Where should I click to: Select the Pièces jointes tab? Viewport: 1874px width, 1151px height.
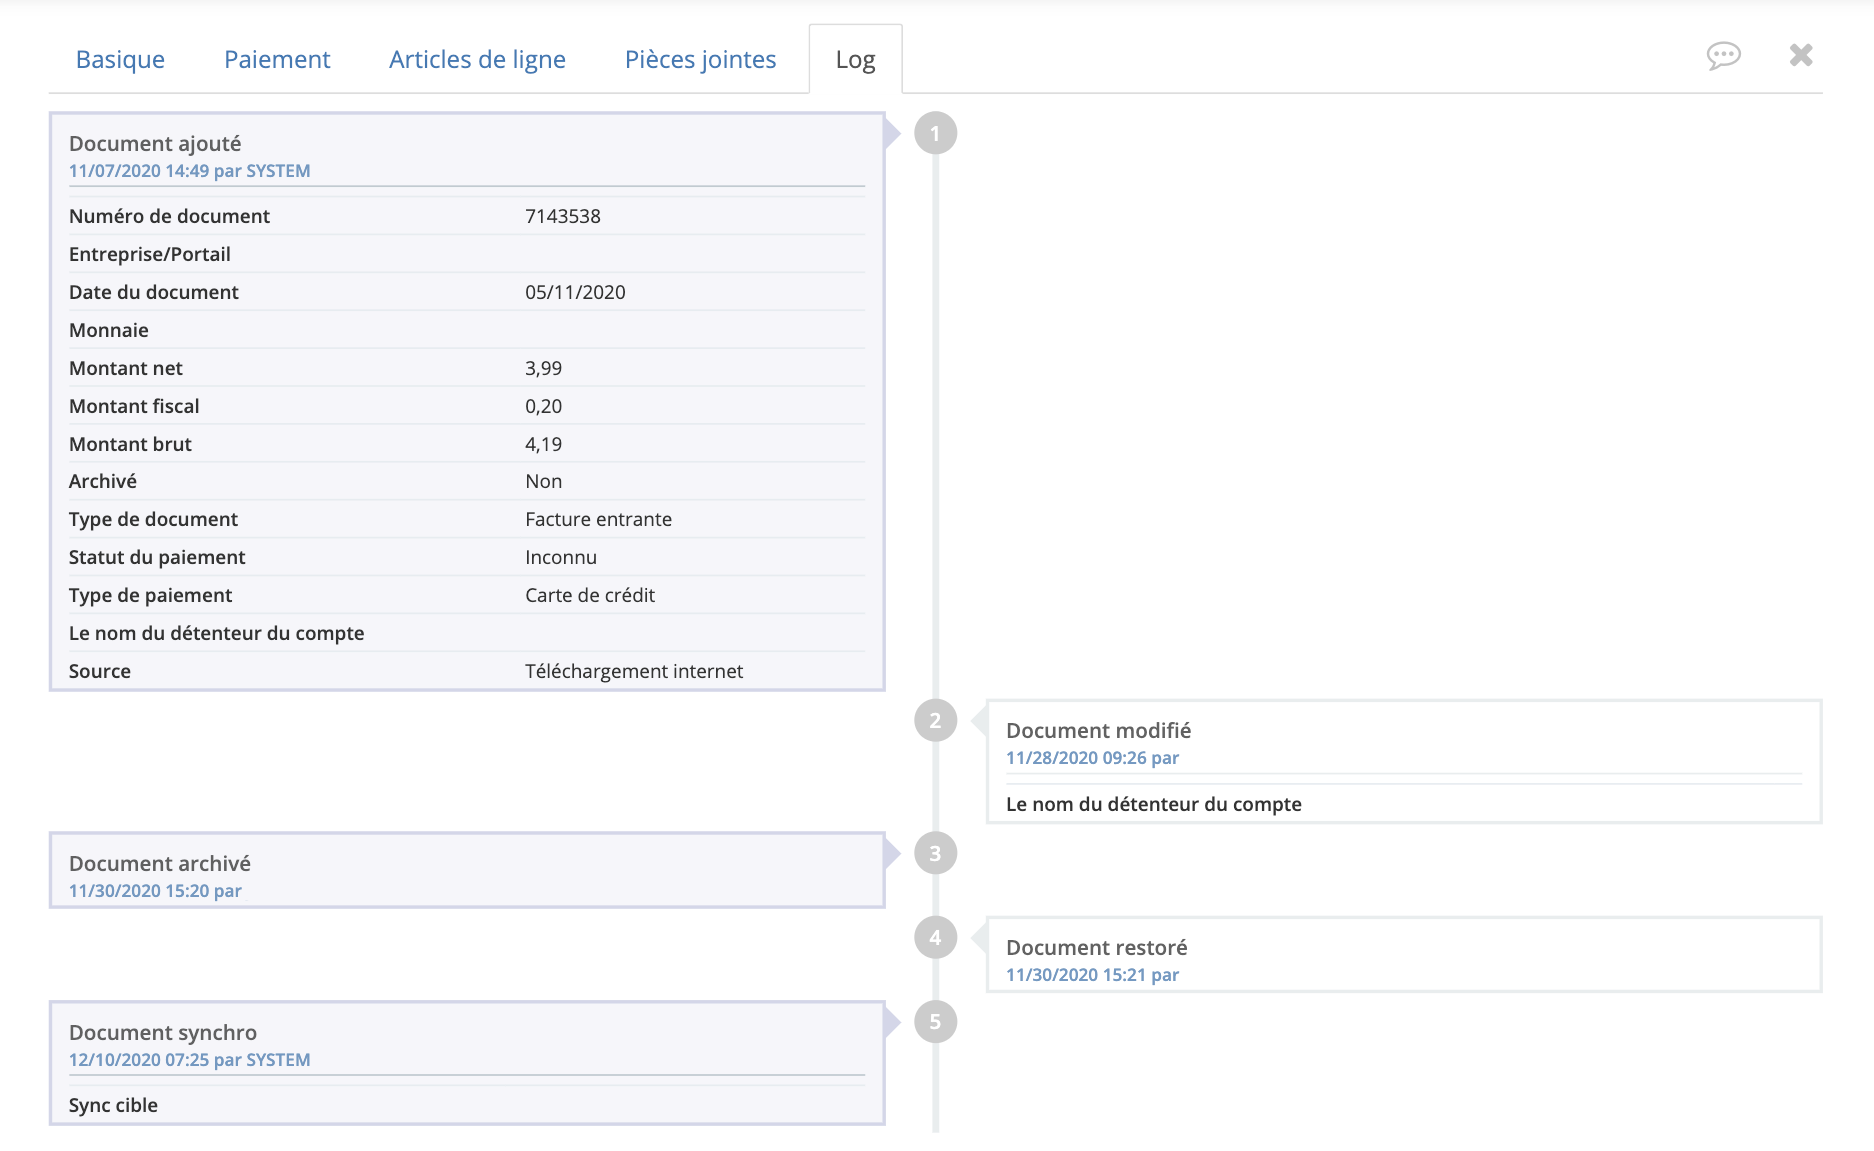700,60
